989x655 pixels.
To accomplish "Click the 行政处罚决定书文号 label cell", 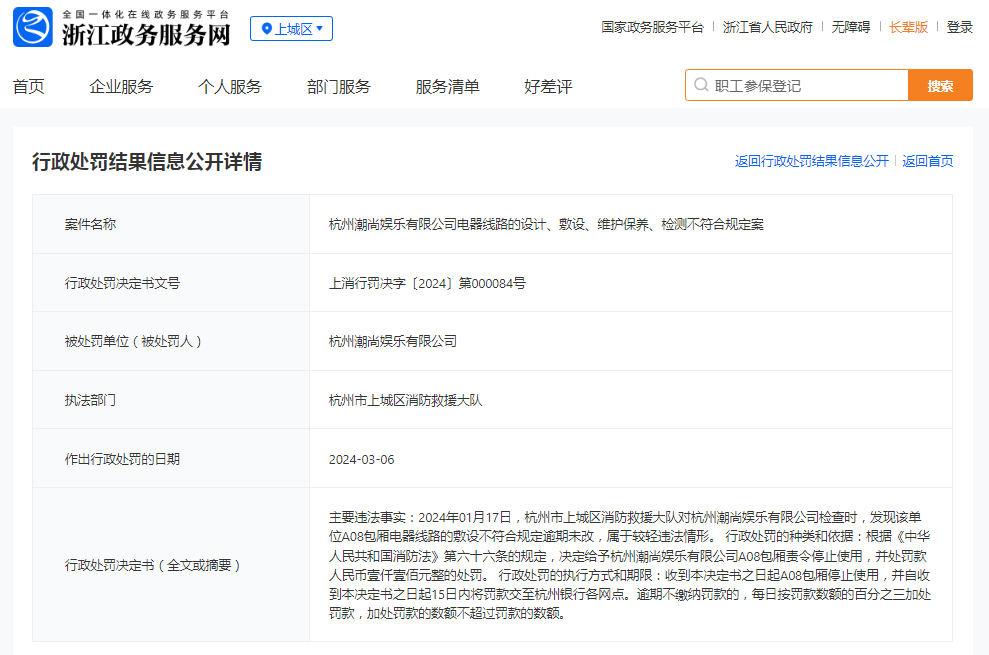I will [x=171, y=283].
